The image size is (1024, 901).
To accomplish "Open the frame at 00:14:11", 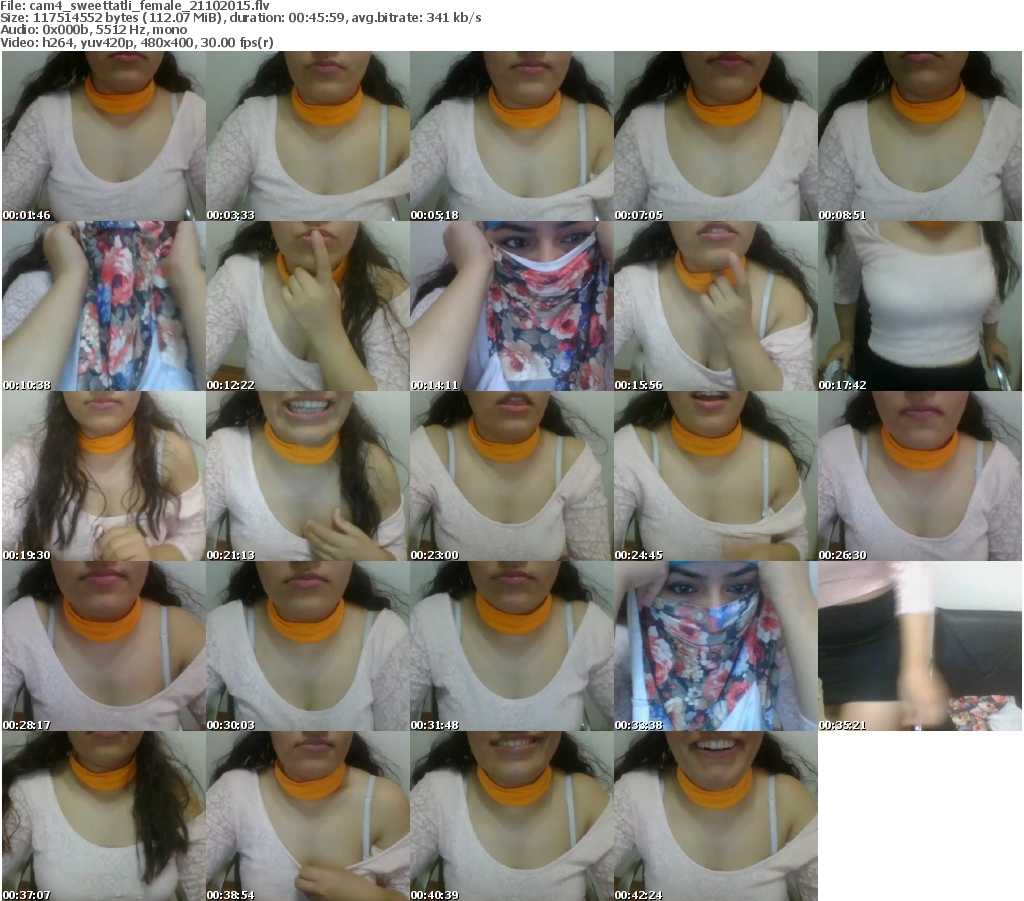I will (512, 306).
